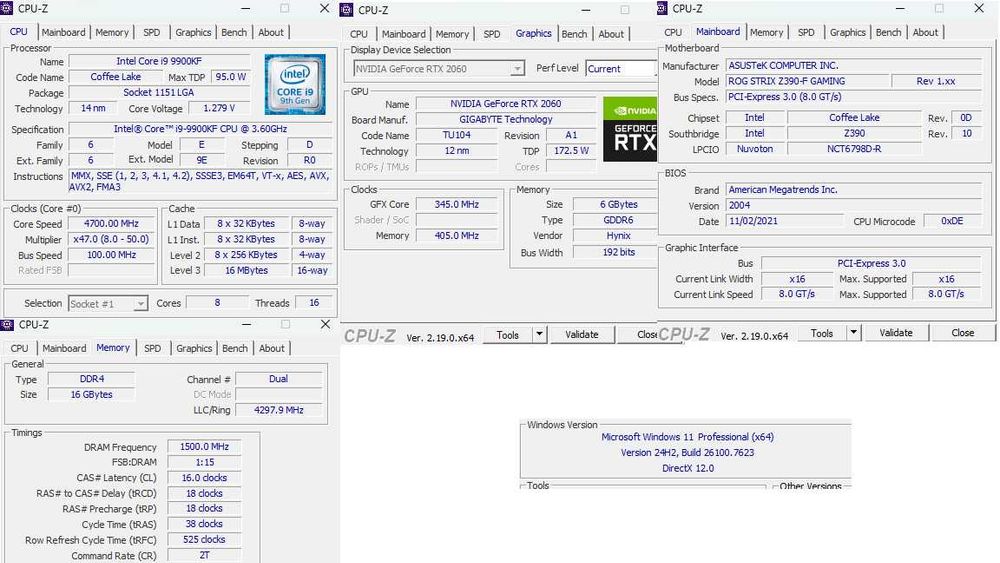This screenshot has height=563, width=1000.
Task: Click the DRAM Frequency value 1500.0 MHz
Action: point(204,447)
